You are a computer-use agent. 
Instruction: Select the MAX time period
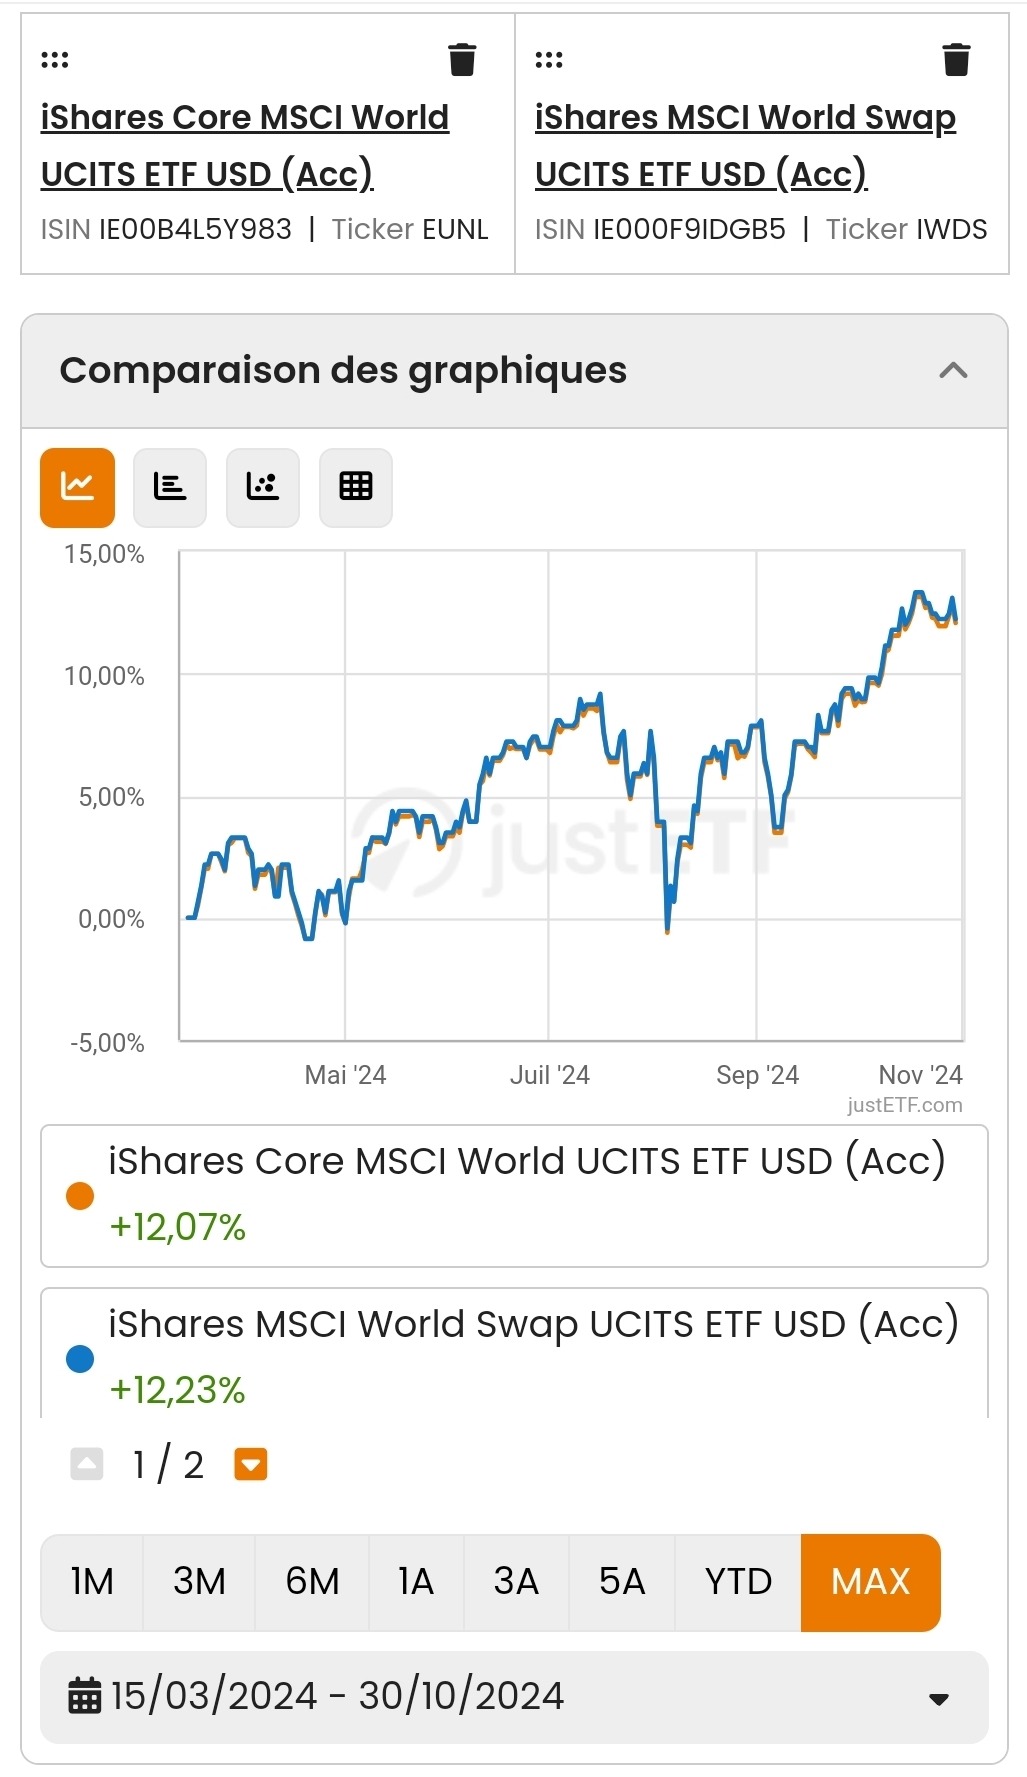pos(870,1582)
